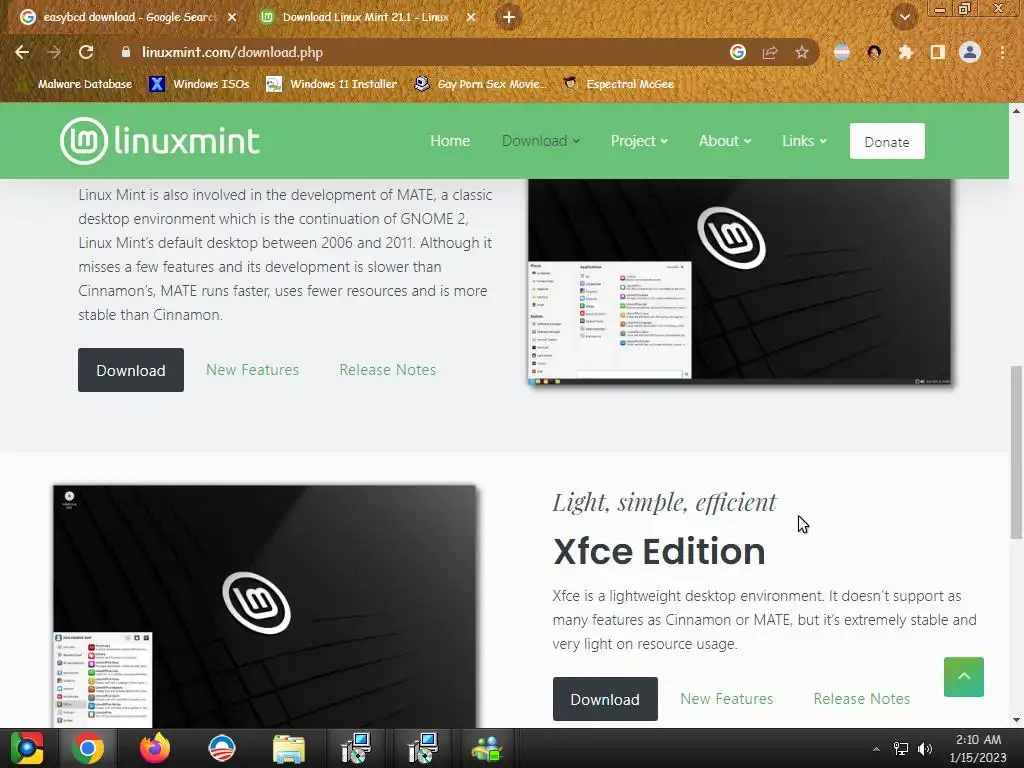Open the Messenger people icon in taskbar
The image size is (1024, 768).
[x=487, y=748]
